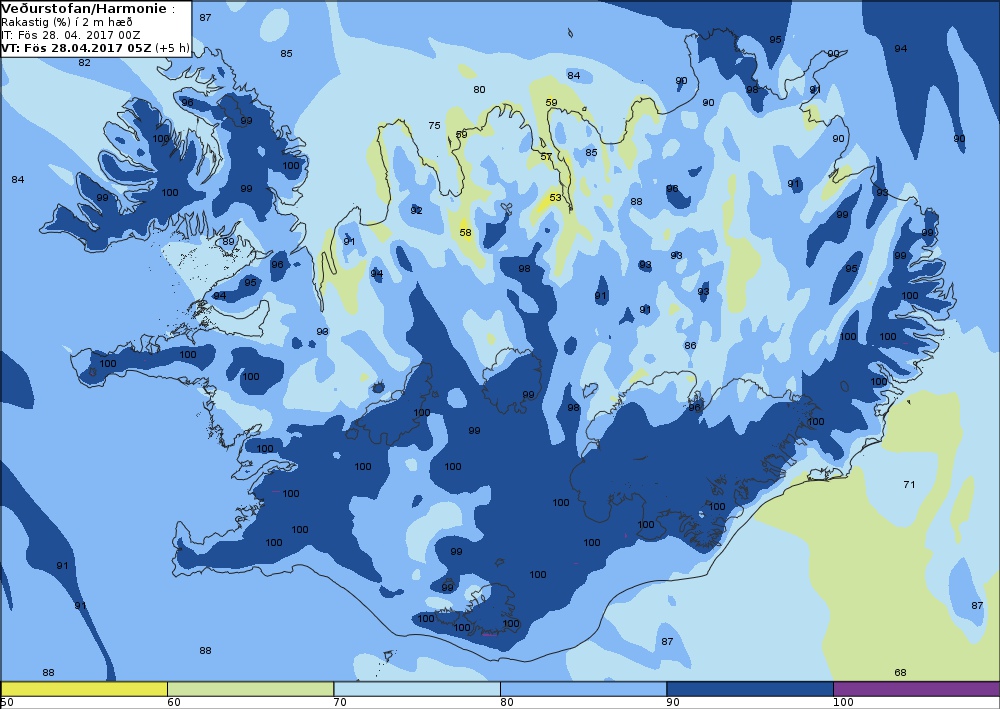Click the humidity value 86 on the map
The height and width of the screenshot is (709, 1000).
690,346
